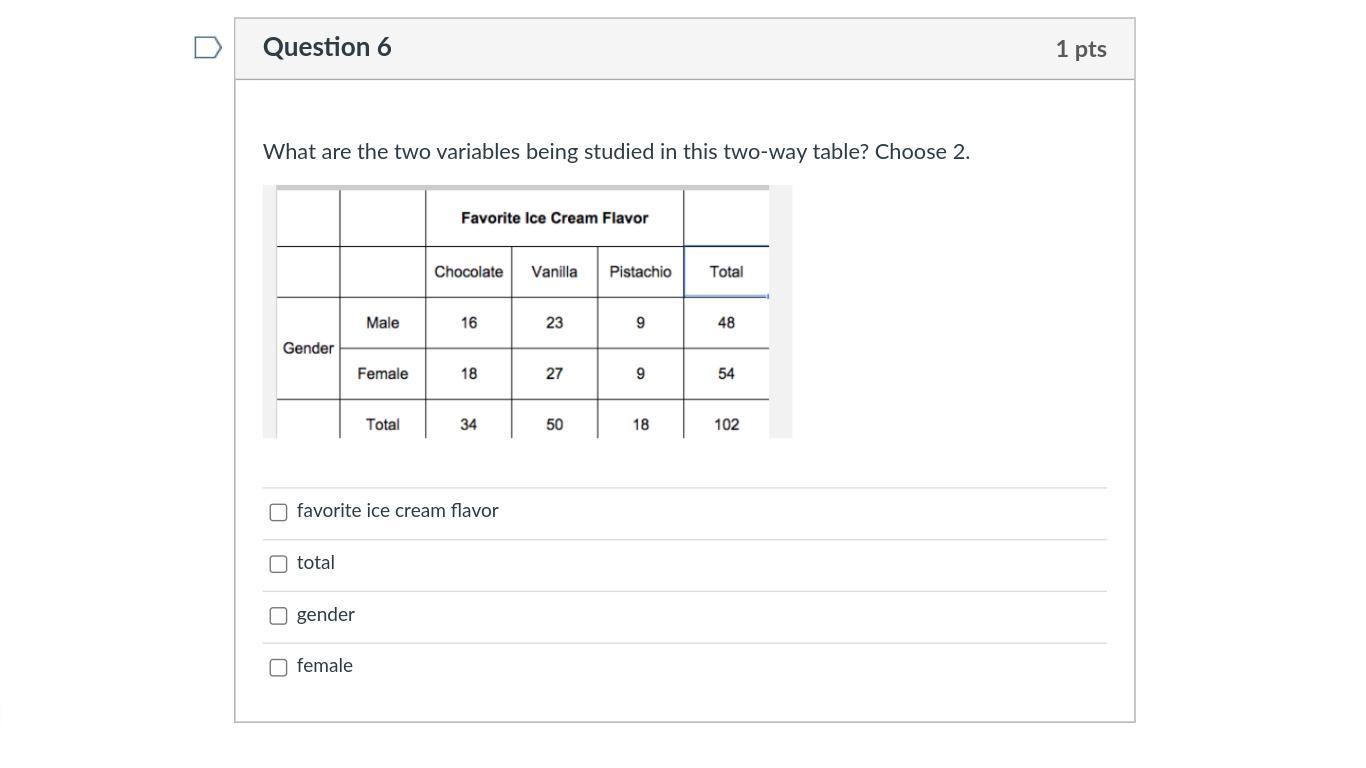Flag Question 6 for review

[x=207, y=48]
